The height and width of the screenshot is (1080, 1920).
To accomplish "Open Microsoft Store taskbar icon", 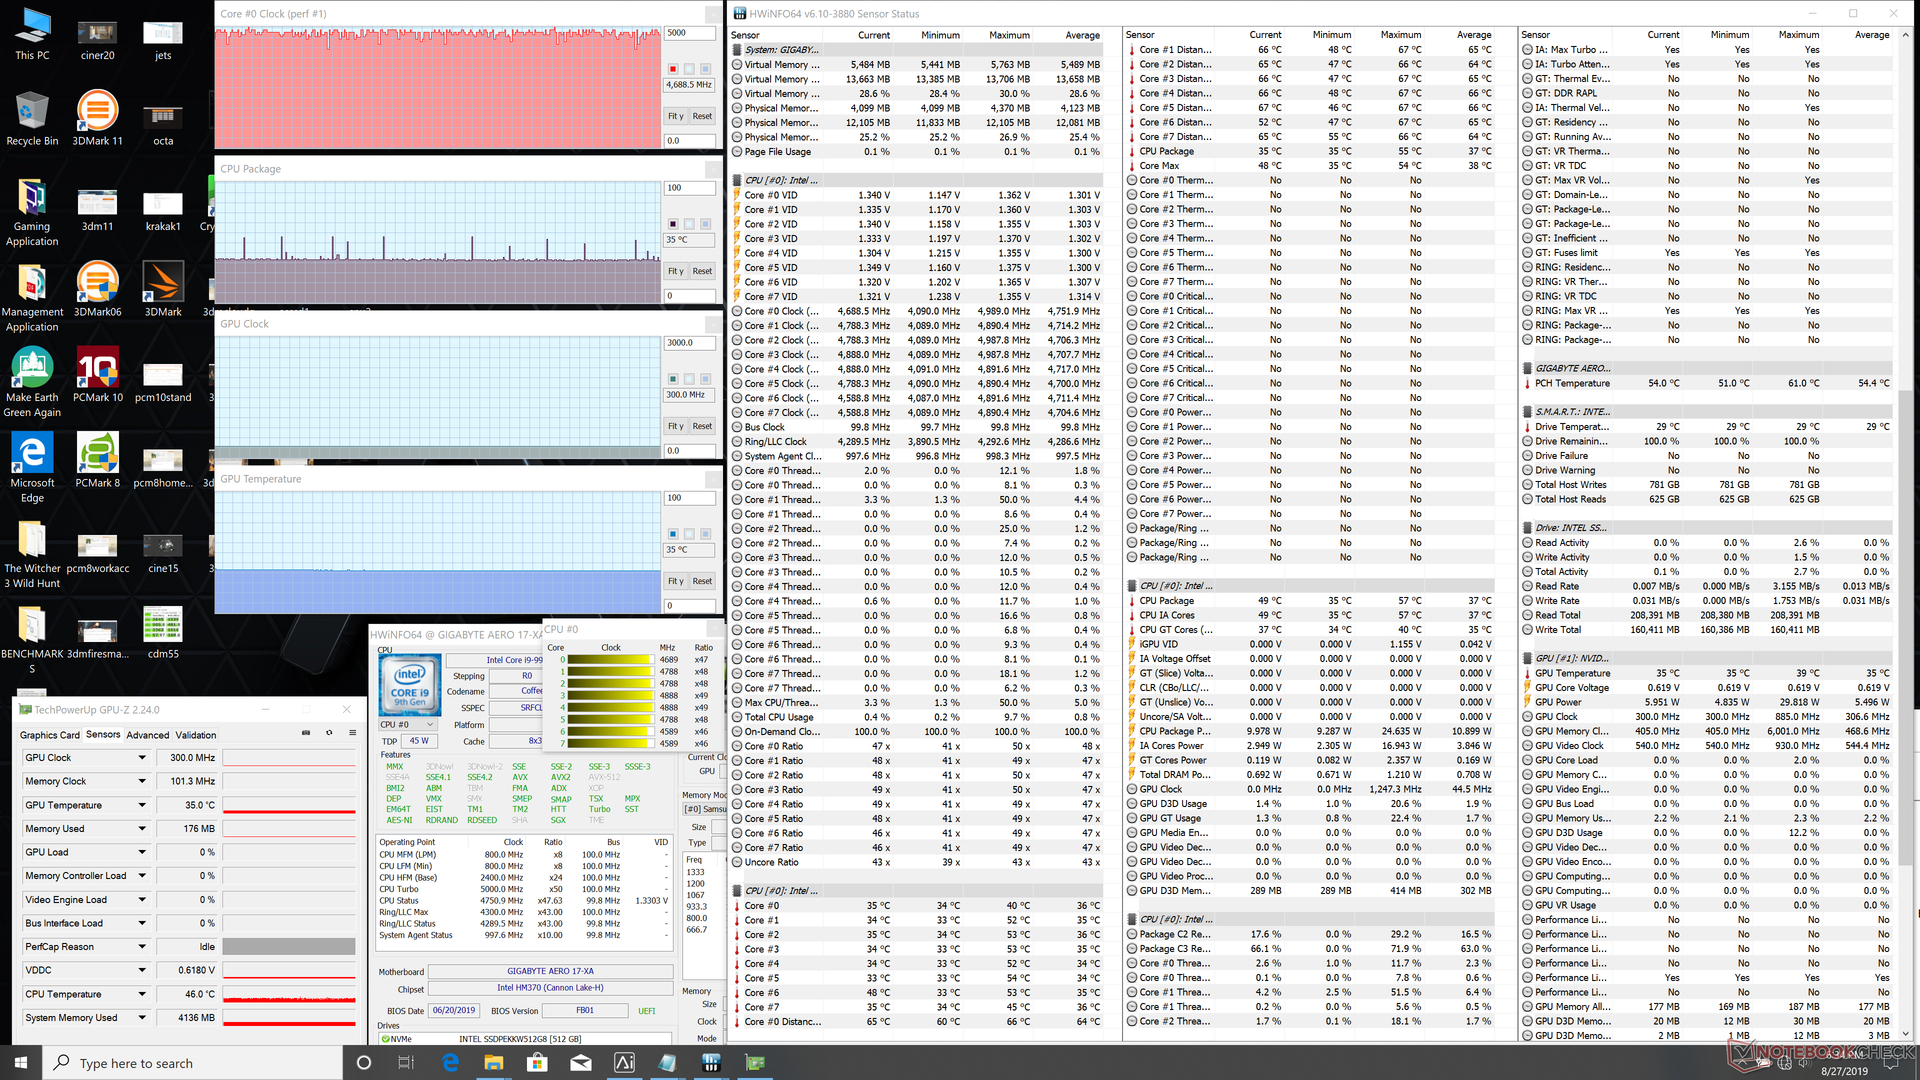I will [538, 1063].
